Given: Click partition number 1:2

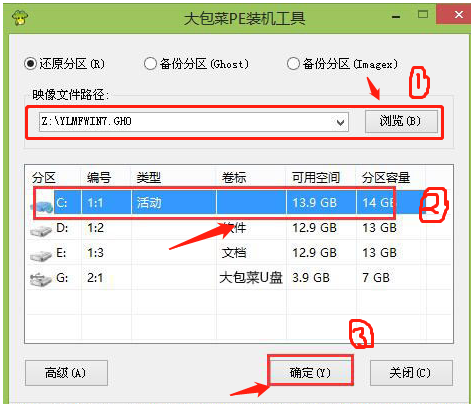Looking at the screenshot, I should tap(95, 228).
